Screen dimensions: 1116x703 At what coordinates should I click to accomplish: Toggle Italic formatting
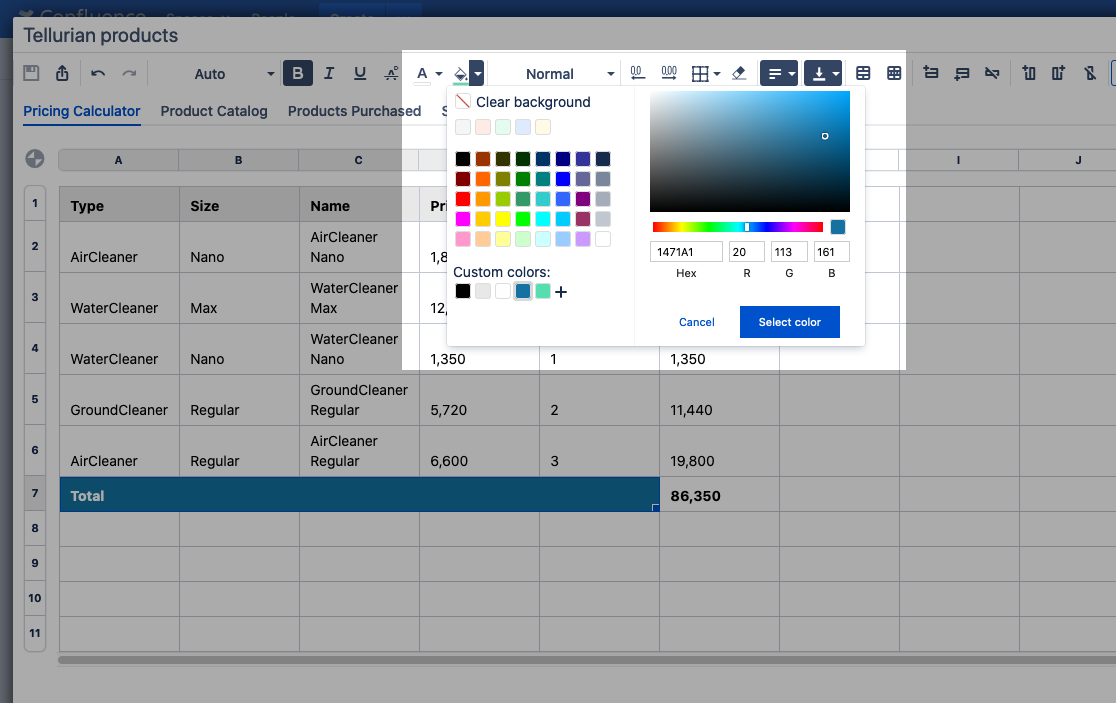pyautogui.click(x=329, y=73)
